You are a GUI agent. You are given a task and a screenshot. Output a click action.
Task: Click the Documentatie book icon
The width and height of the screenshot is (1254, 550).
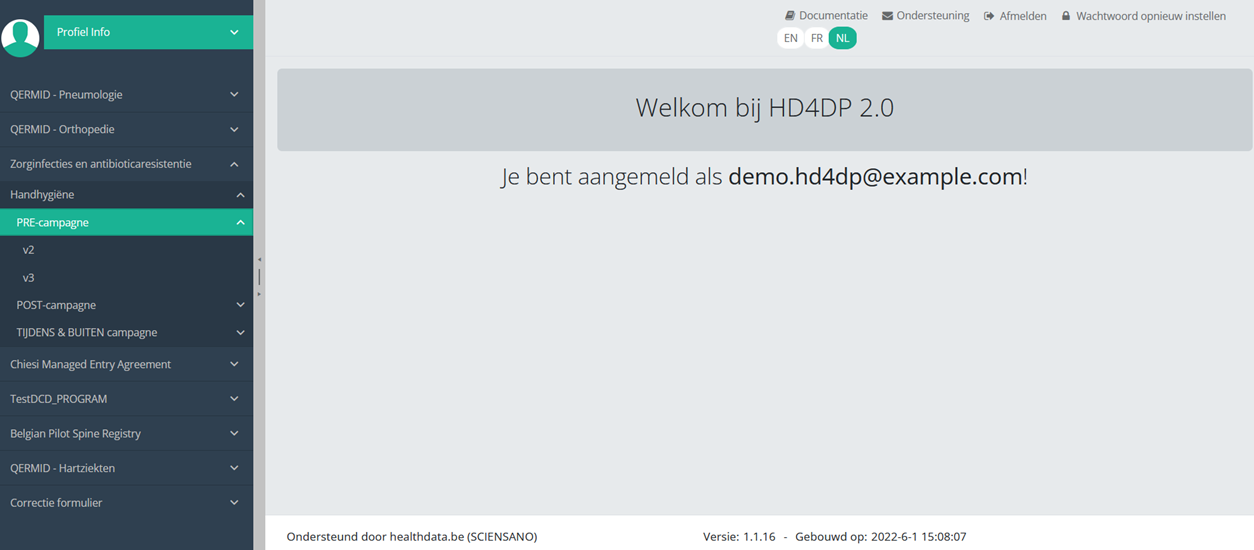coord(790,16)
